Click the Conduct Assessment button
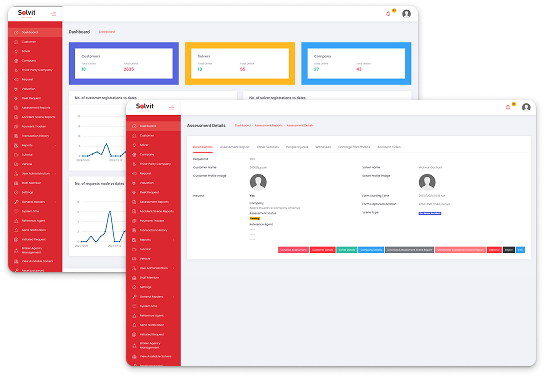This screenshot has width=544, height=377. (x=293, y=250)
